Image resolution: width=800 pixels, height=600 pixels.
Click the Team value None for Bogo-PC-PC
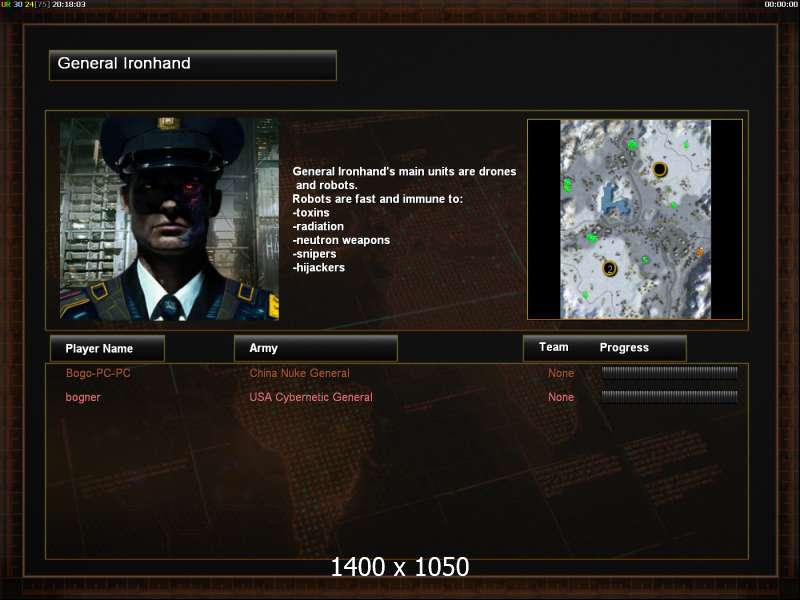coord(561,373)
